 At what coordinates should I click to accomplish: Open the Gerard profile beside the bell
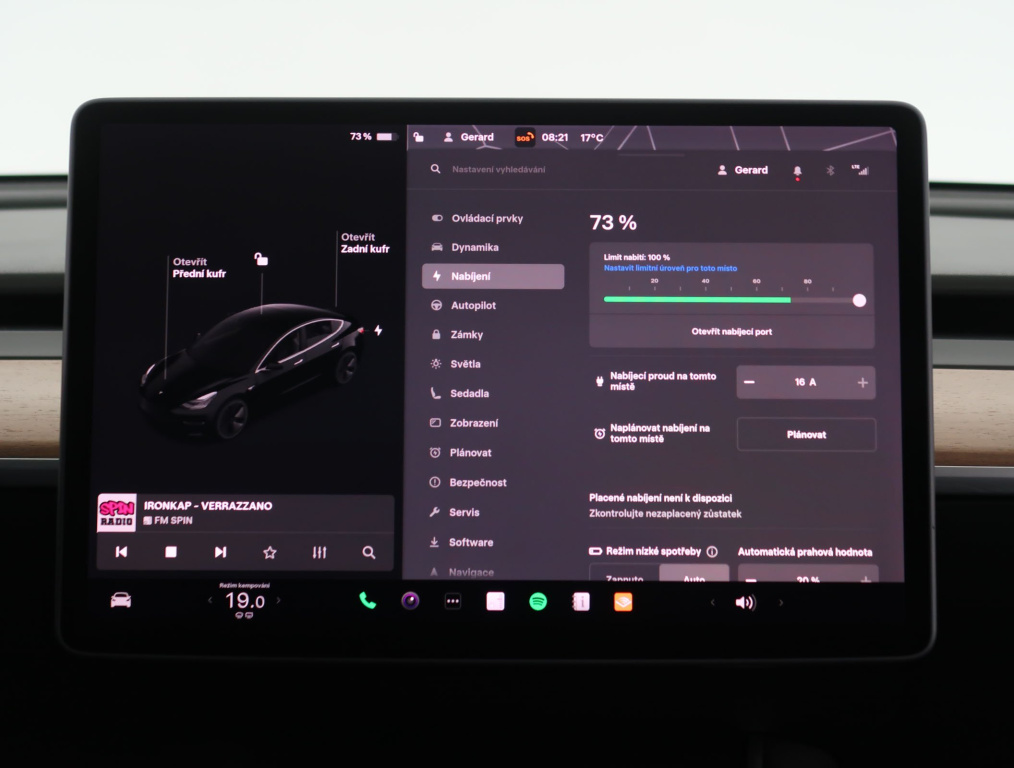(743, 170)
